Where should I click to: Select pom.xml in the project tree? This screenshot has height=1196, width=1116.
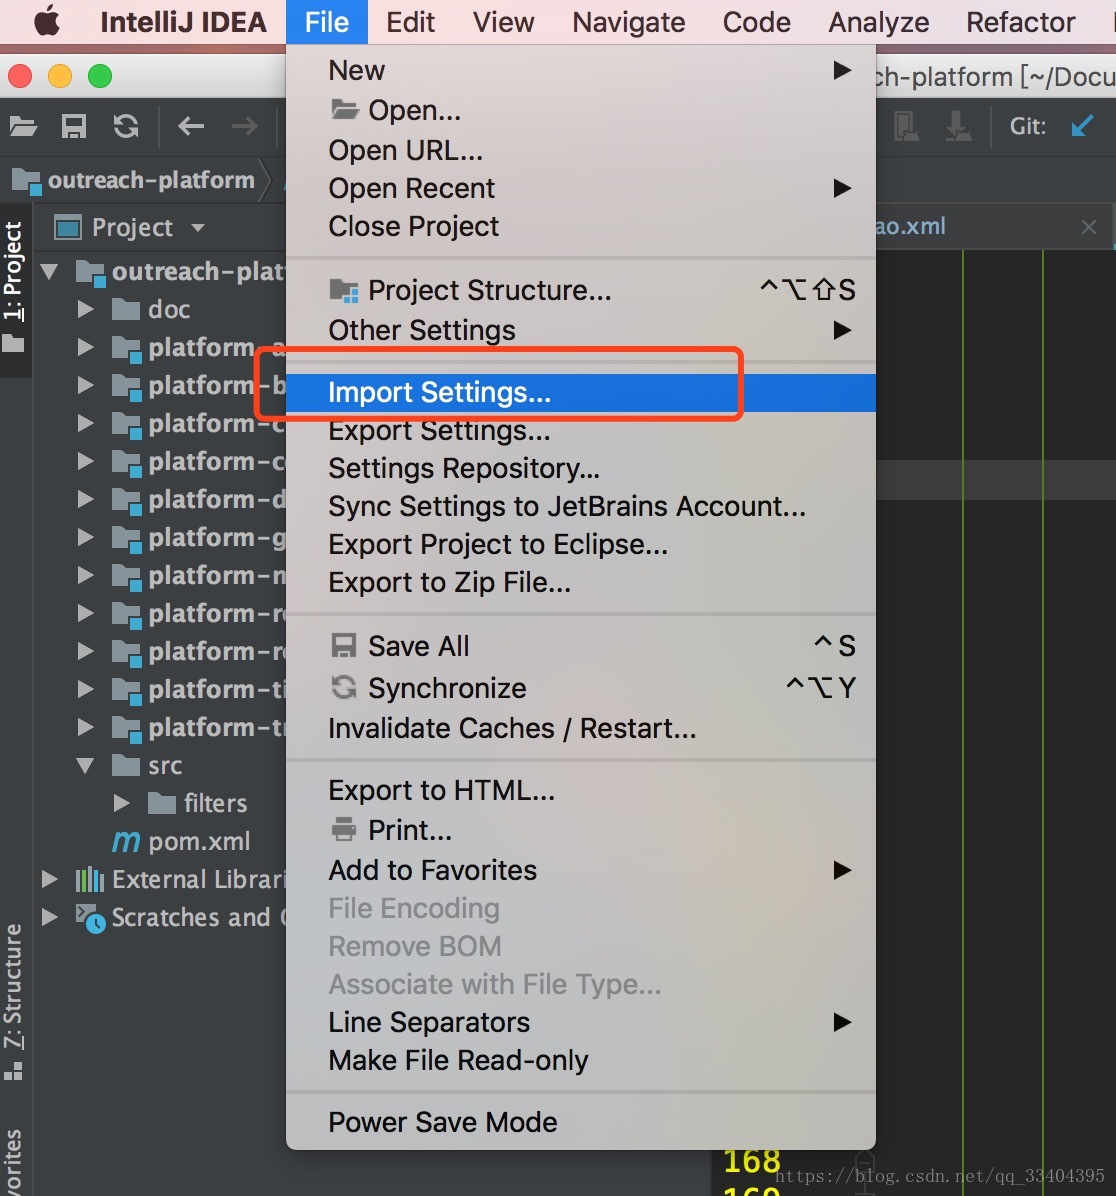tap(199, 841)
